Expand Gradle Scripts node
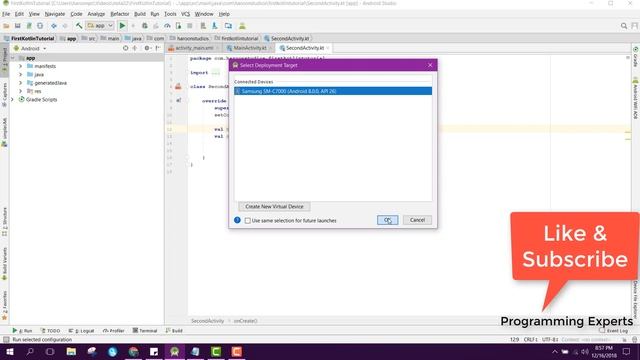The height and width of the screenshot is (360, 640). point(12,100)
